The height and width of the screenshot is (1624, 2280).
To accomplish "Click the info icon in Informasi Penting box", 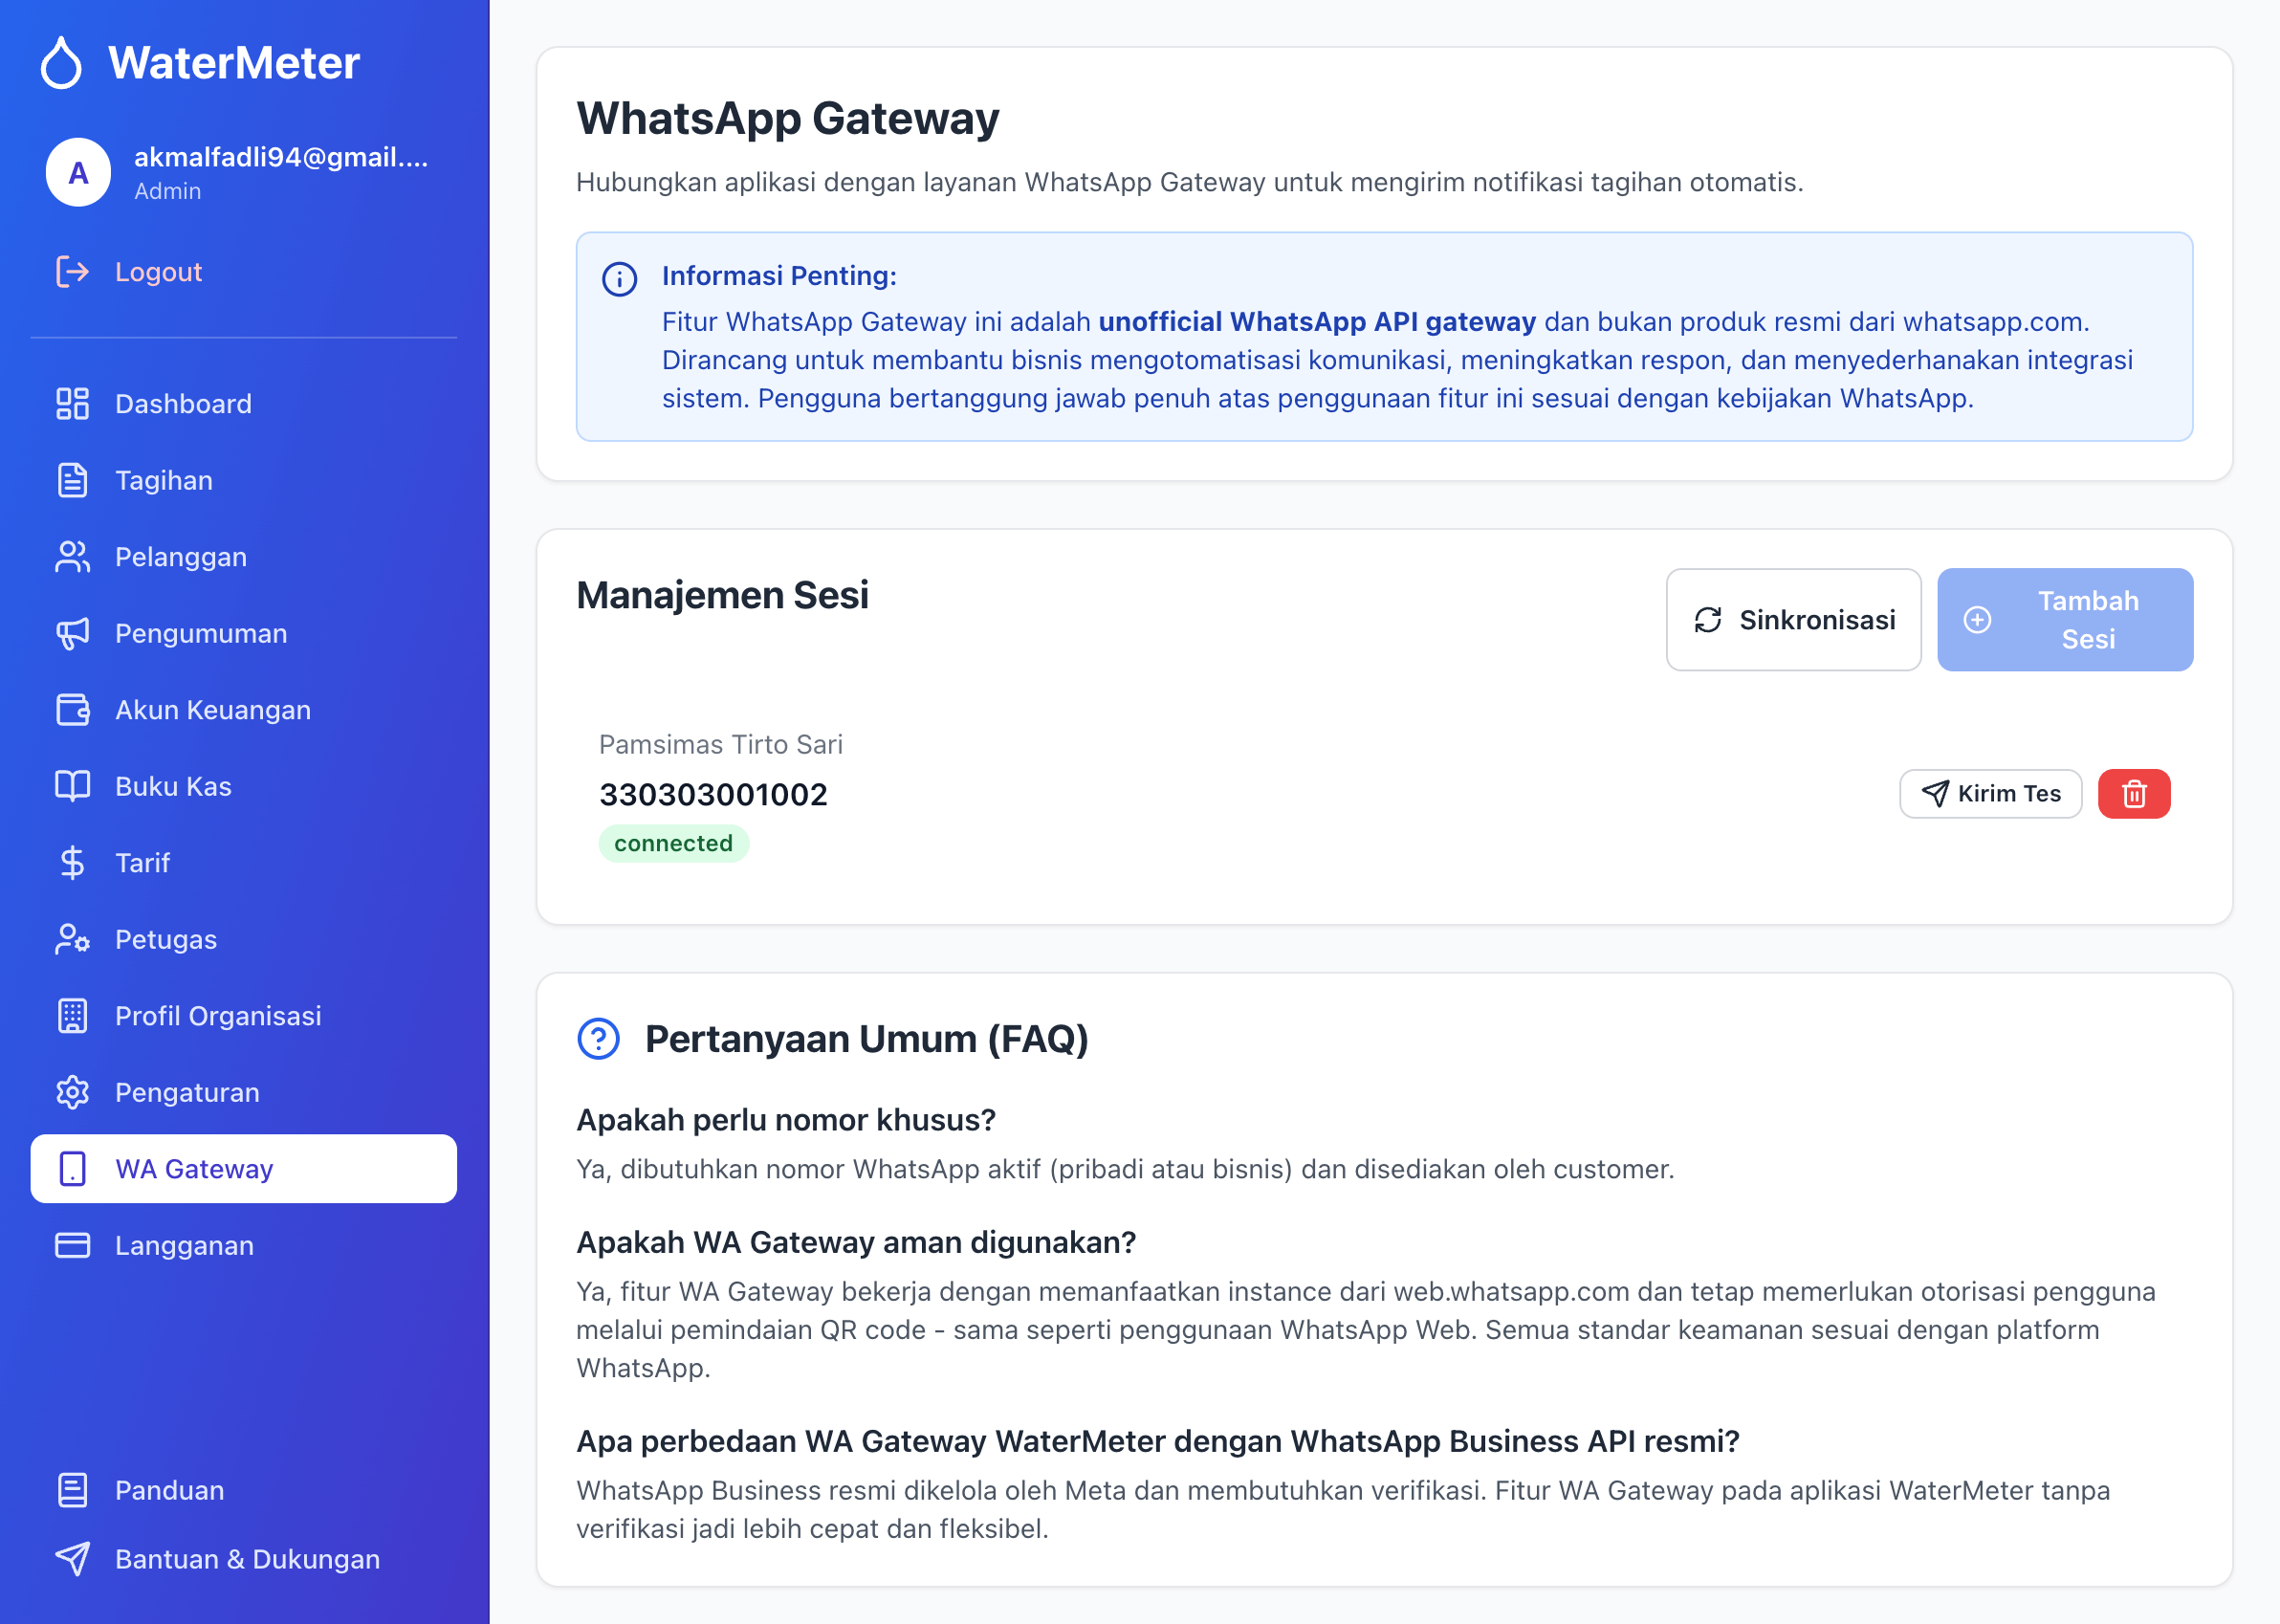I will pos(619,279).
